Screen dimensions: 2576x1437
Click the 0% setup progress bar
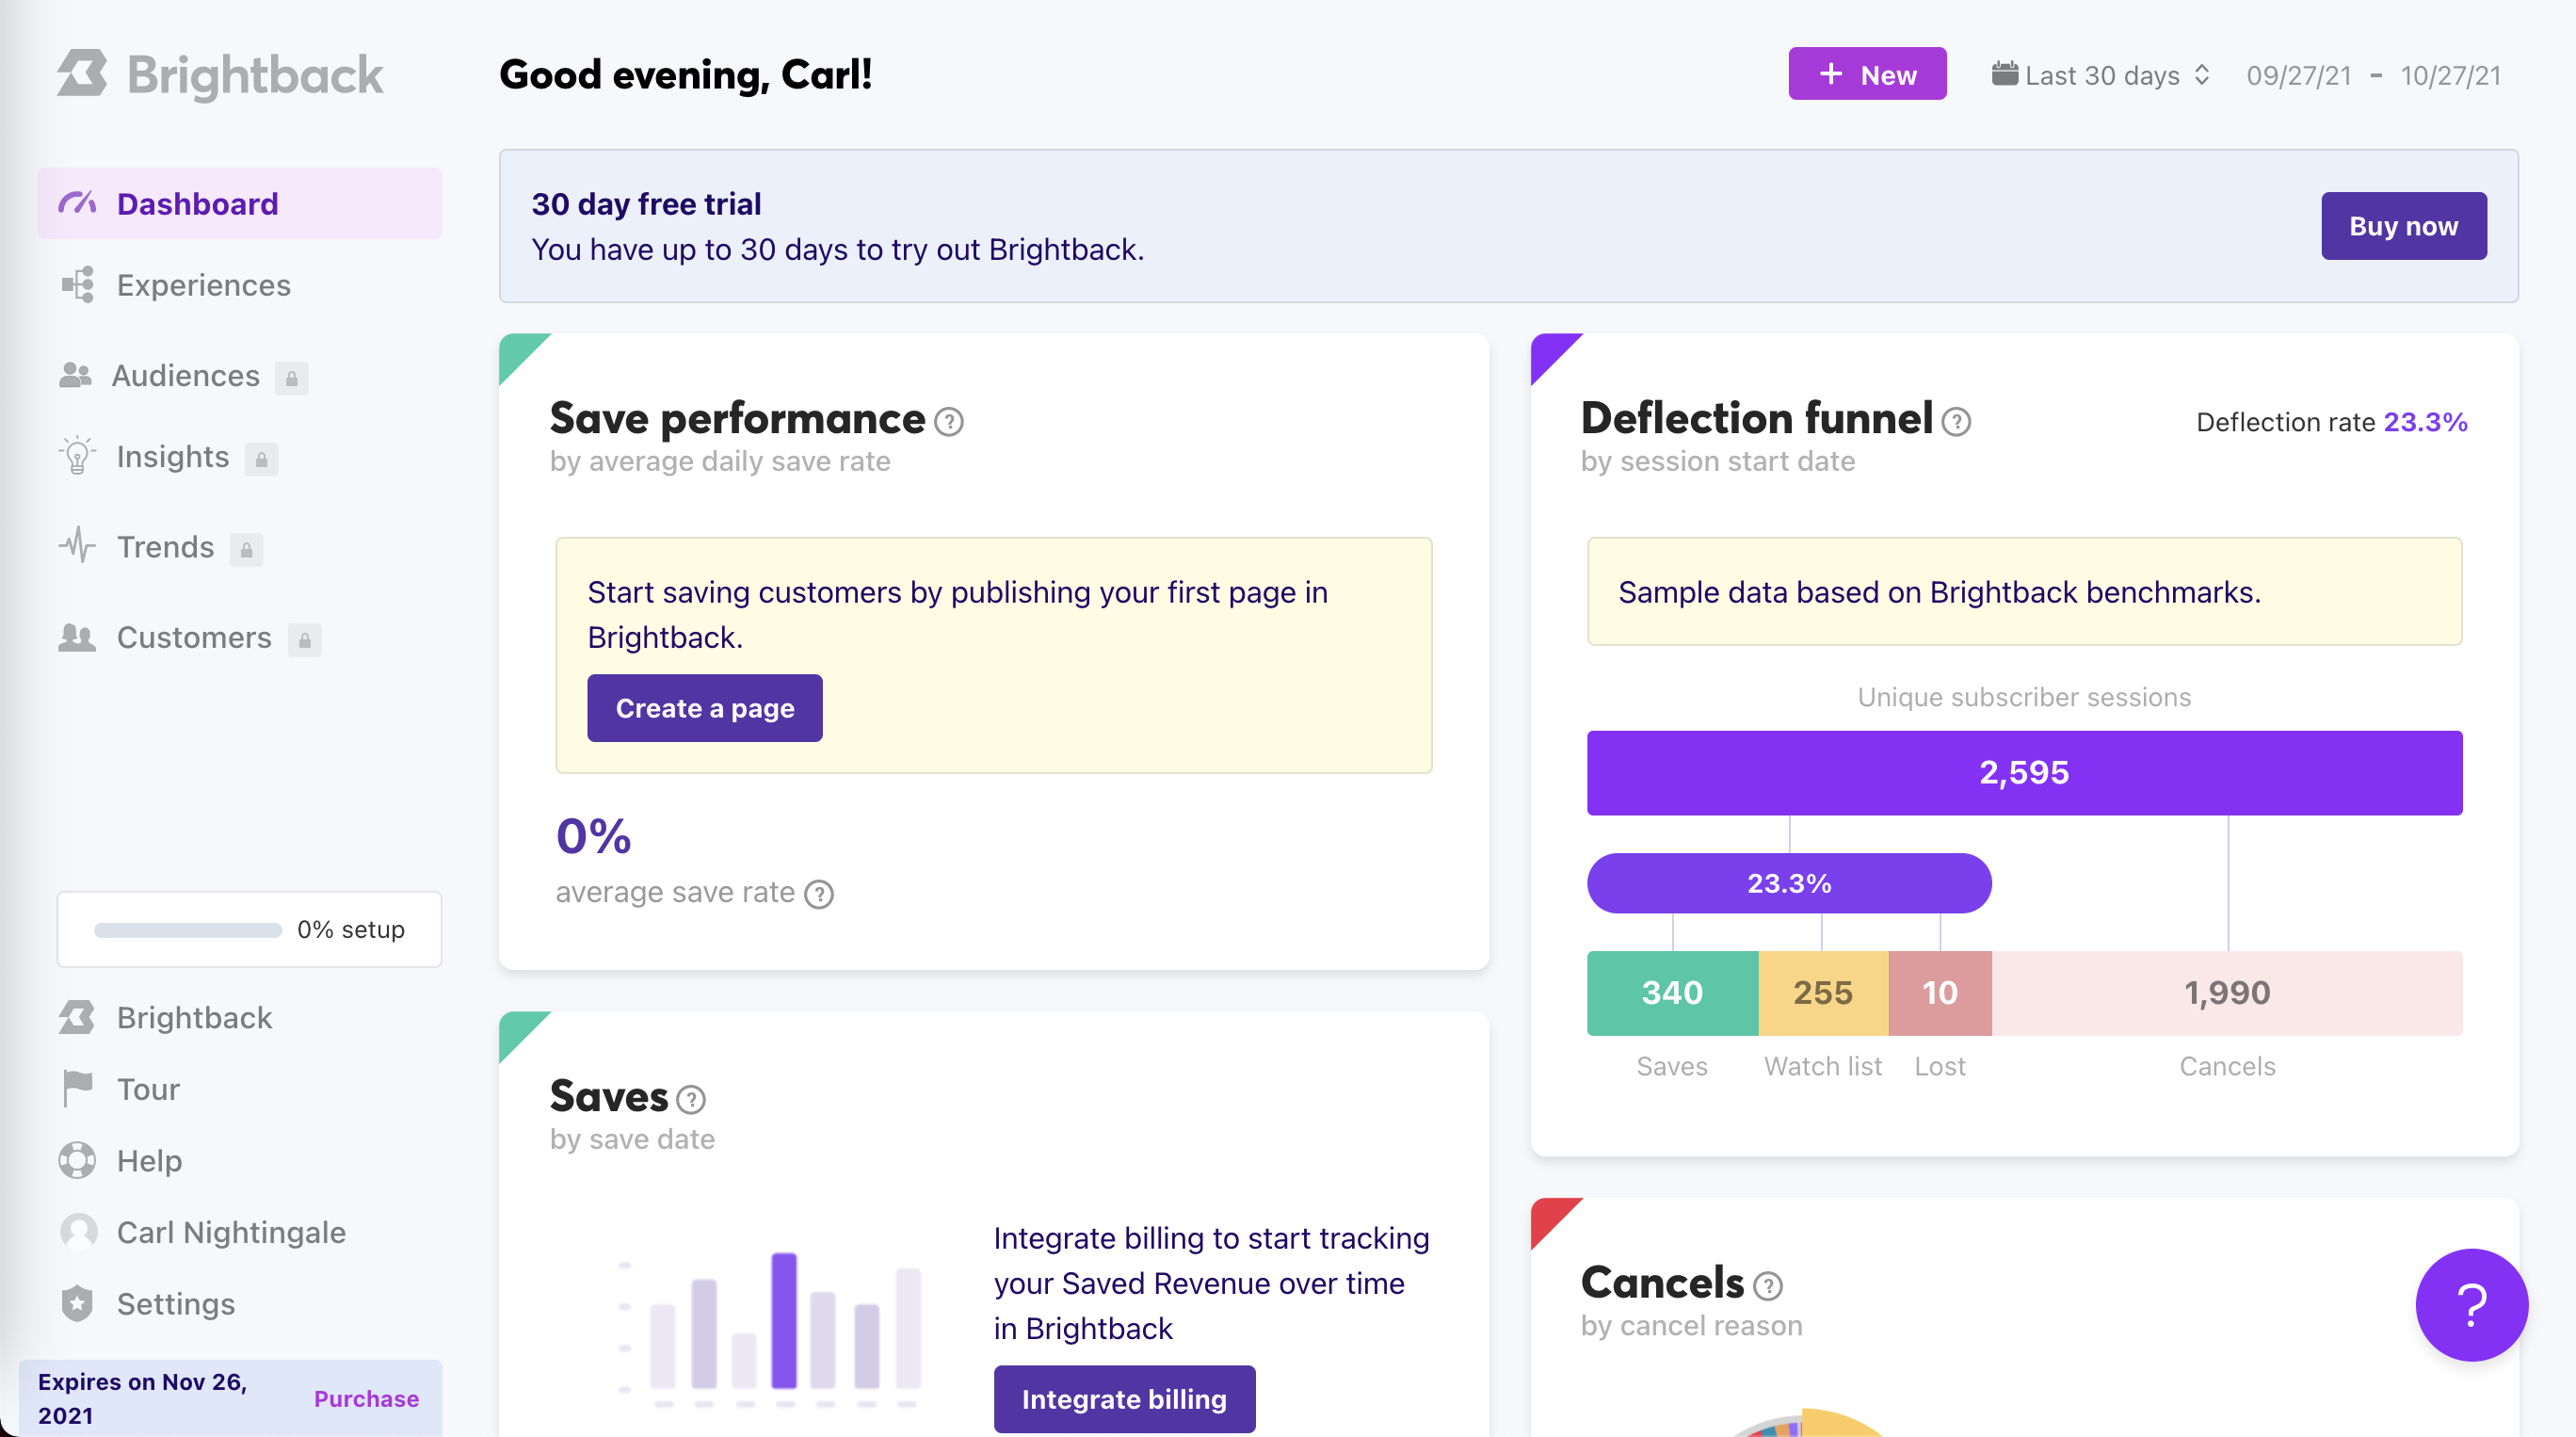[188, 930]
